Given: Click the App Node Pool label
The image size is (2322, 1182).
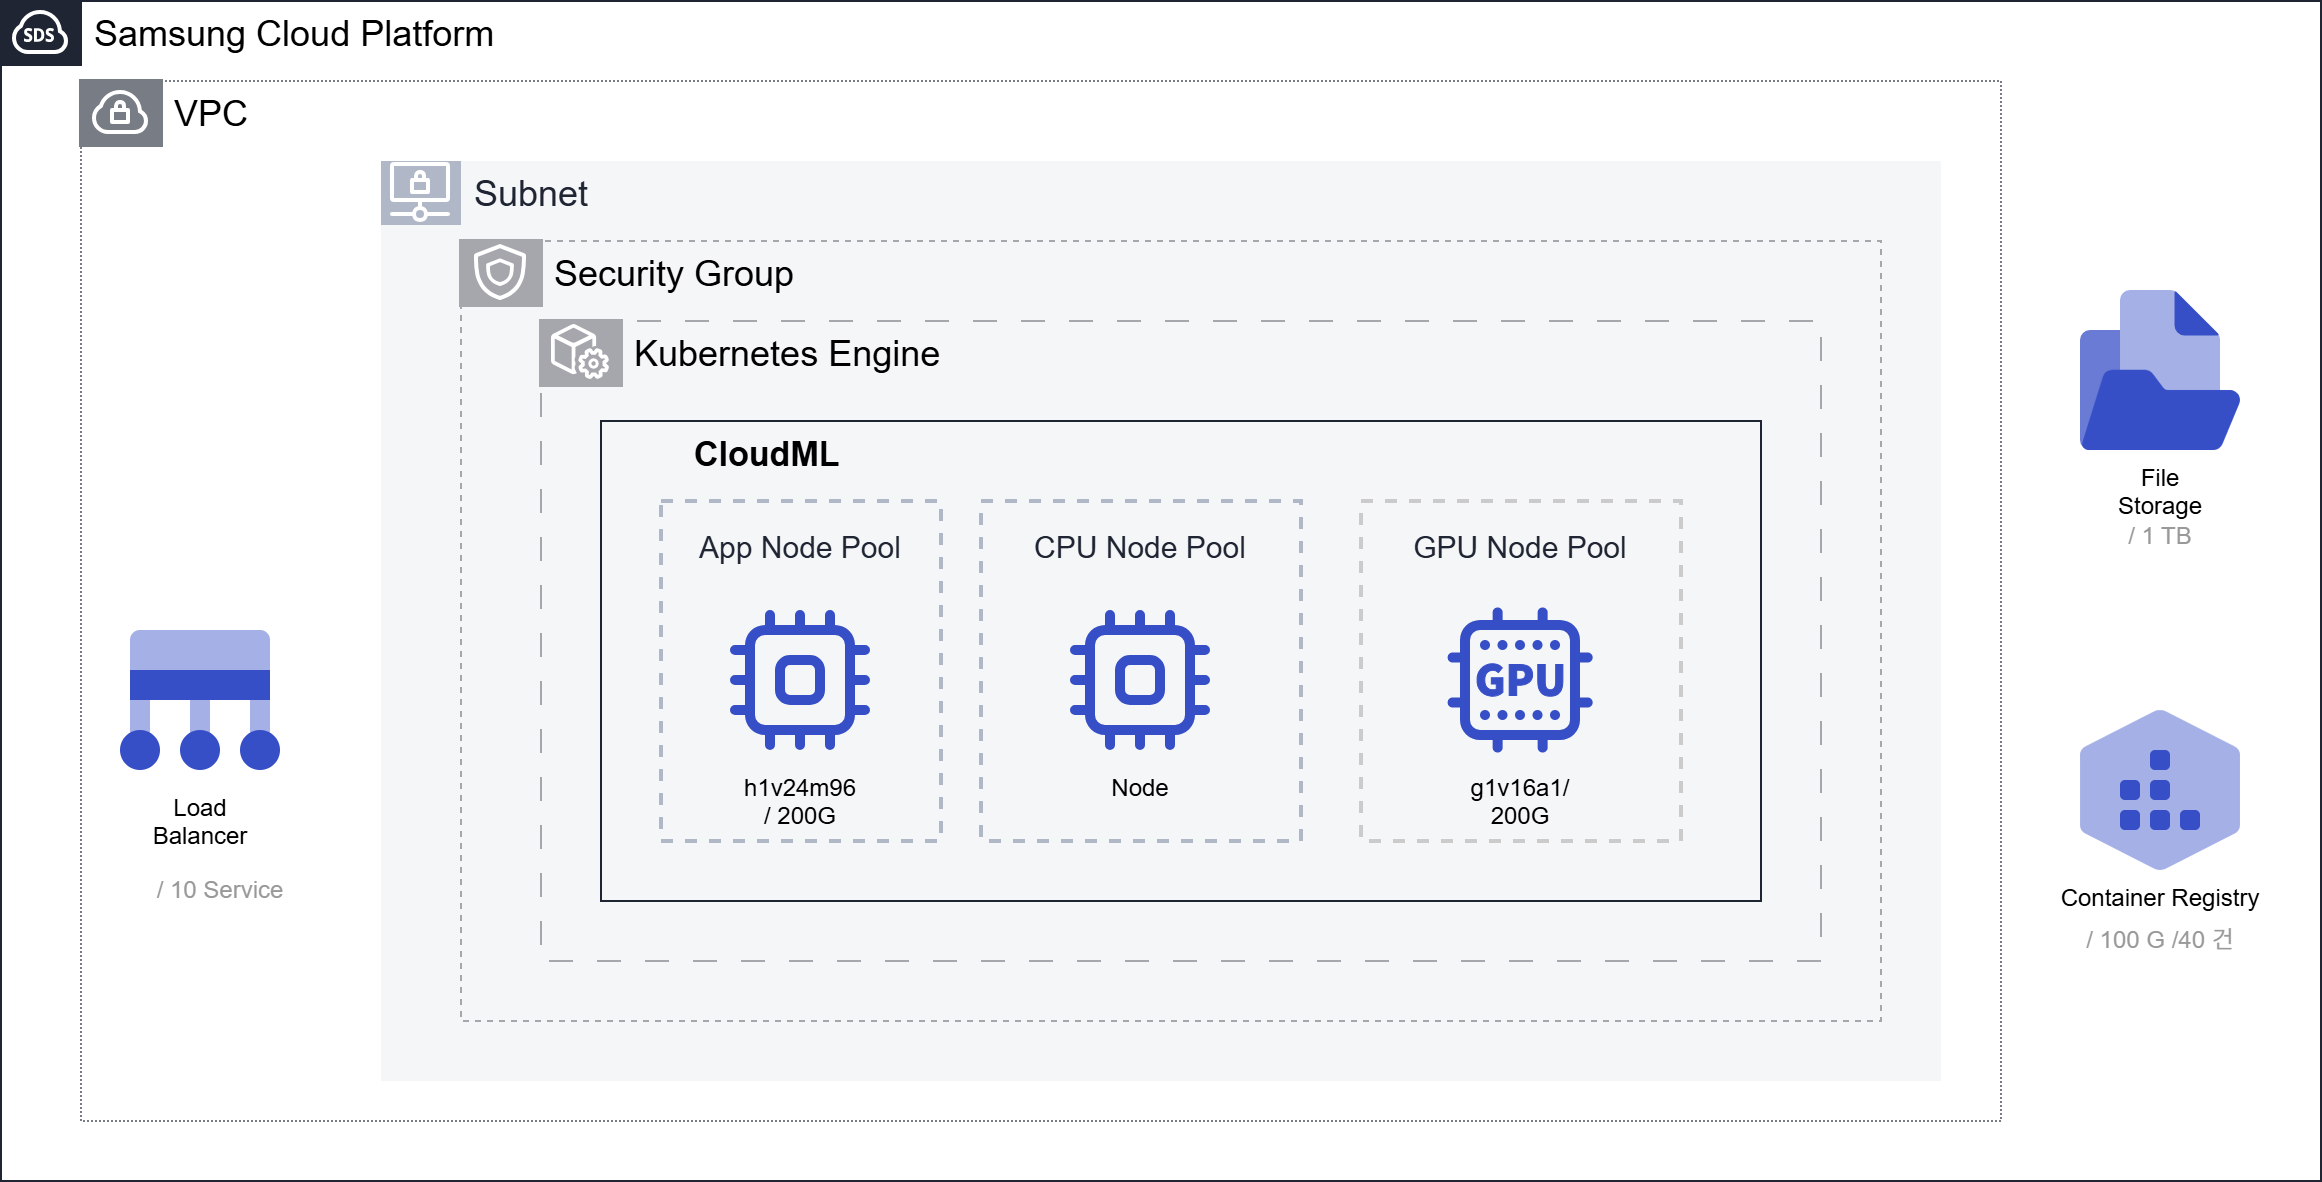Looking at the screenshot, I should point(800,547).
